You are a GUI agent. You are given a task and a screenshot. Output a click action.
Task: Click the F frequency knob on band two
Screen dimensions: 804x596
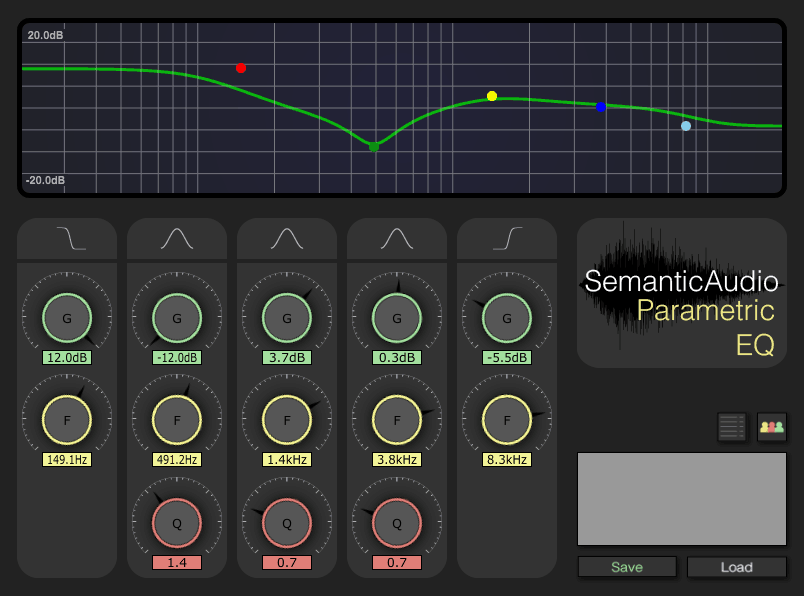click(x=176, y=419)
